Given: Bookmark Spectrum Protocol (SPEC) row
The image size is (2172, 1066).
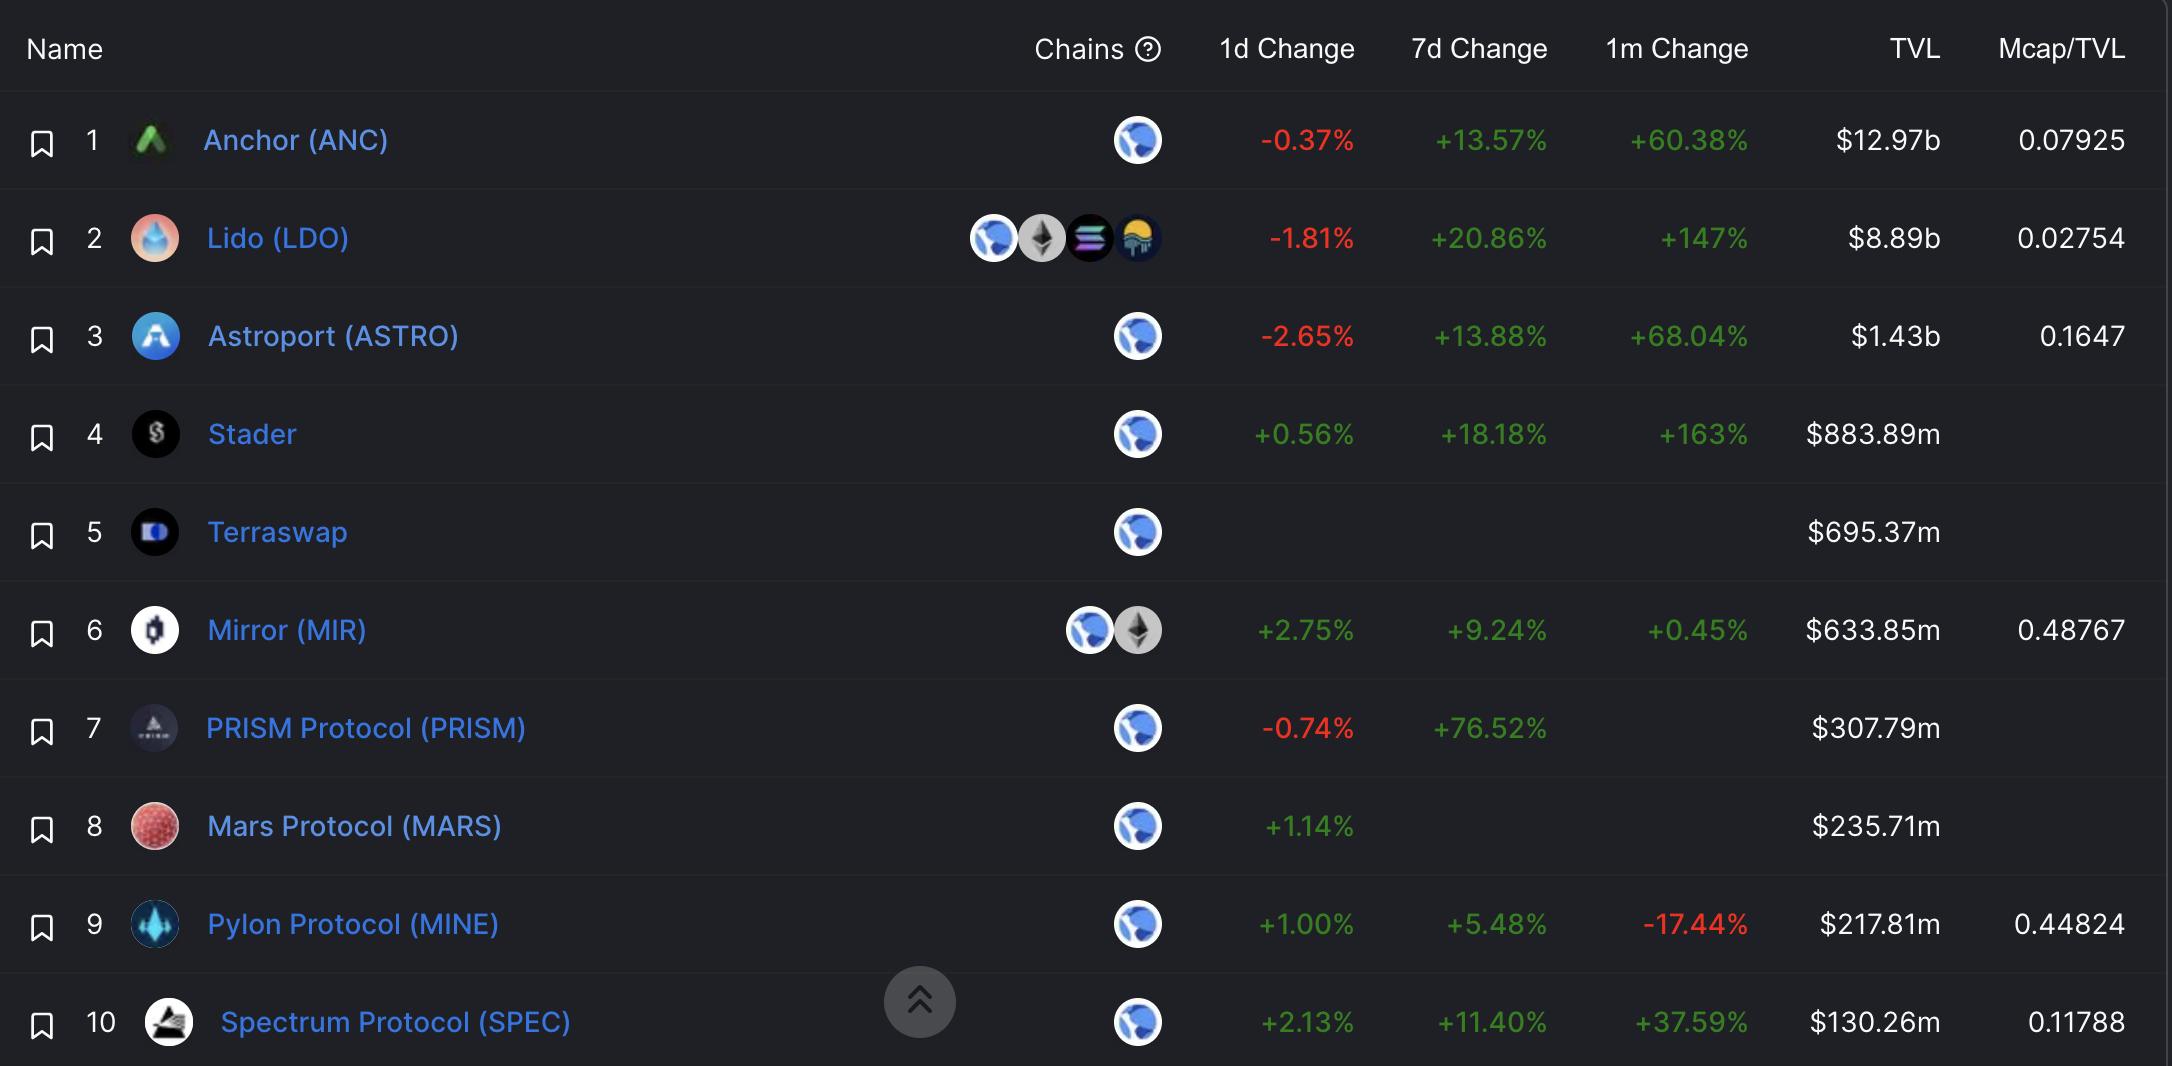Looking at the screenshot, I should (x=41, y=1025).
